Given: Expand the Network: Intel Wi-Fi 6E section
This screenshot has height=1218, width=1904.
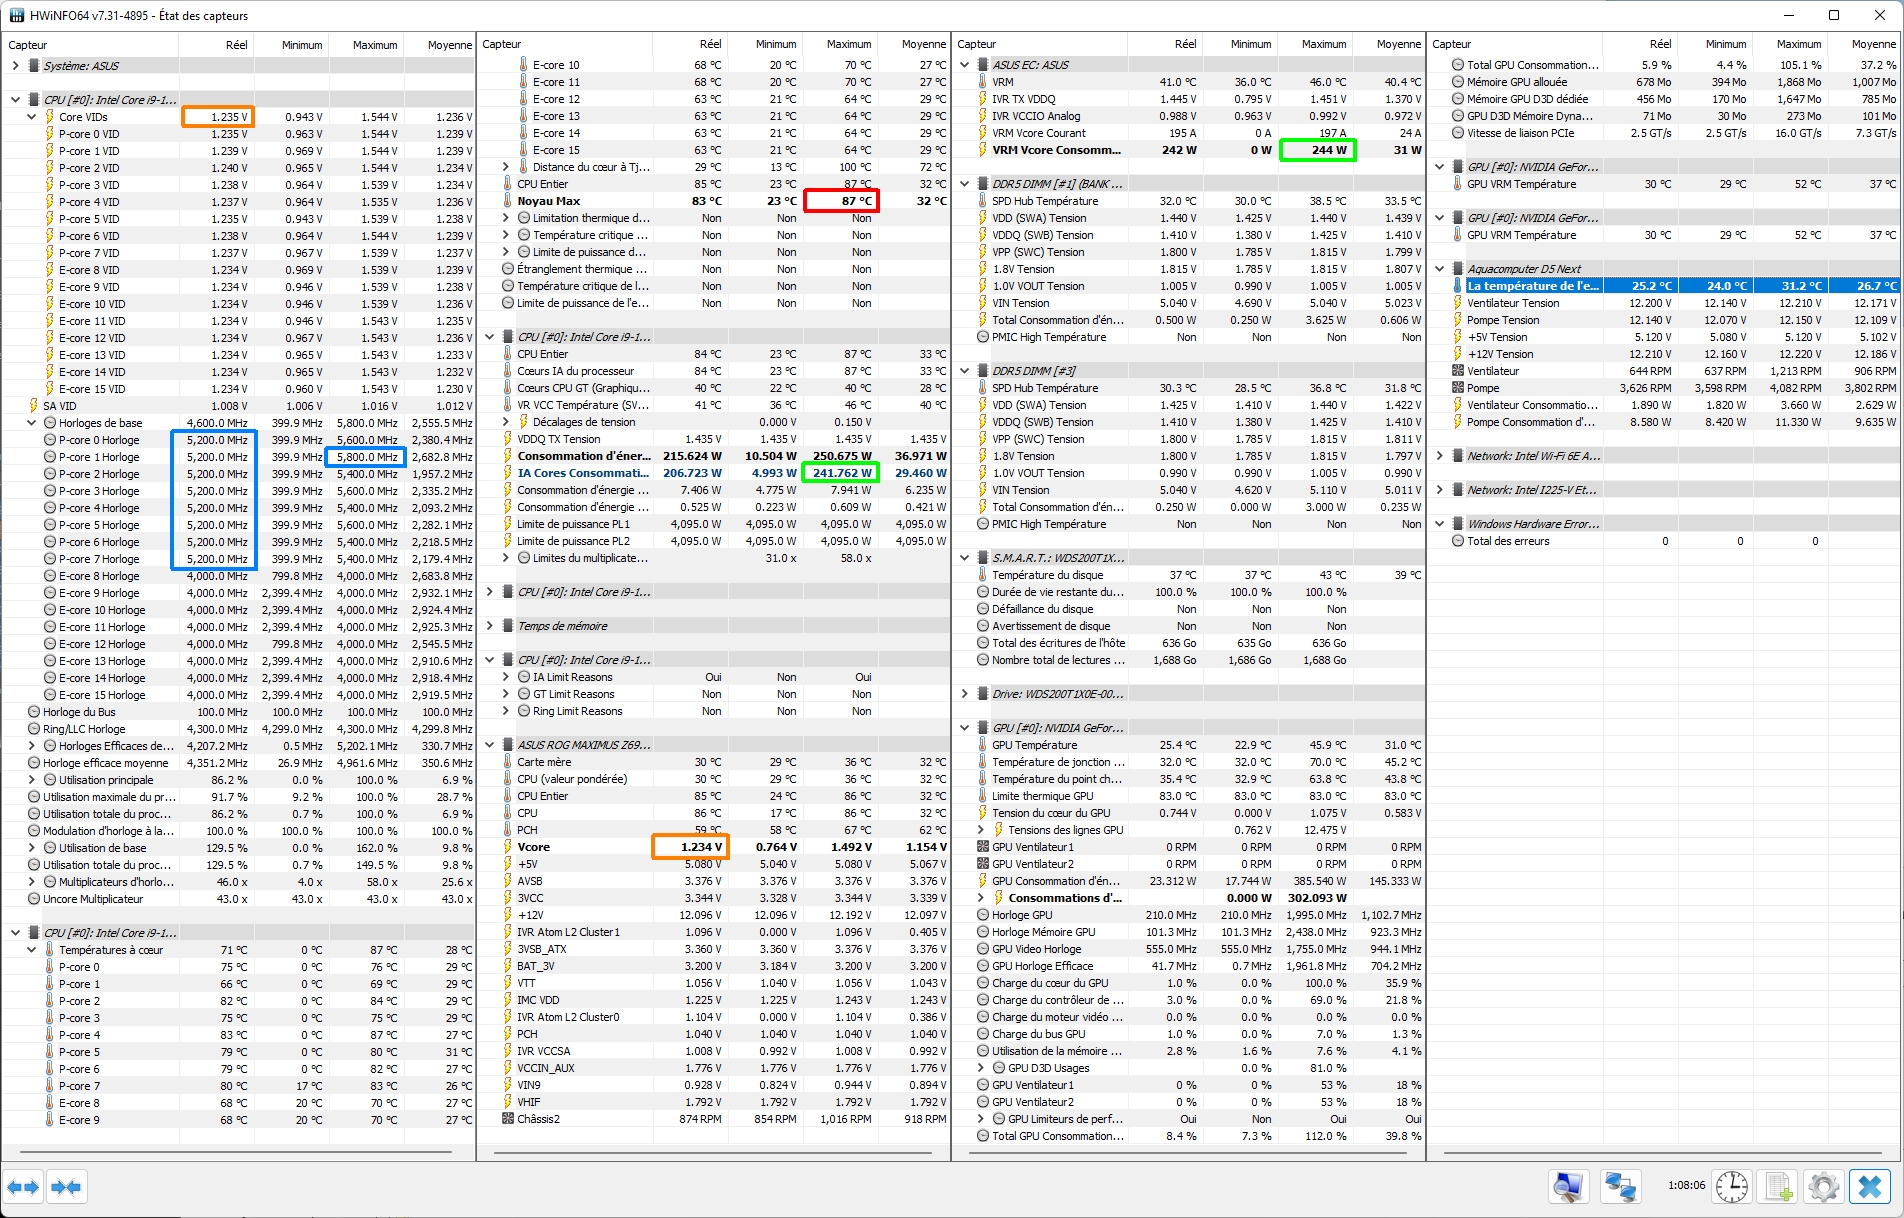Looking at the screenshot, I should pos(1440,456).
